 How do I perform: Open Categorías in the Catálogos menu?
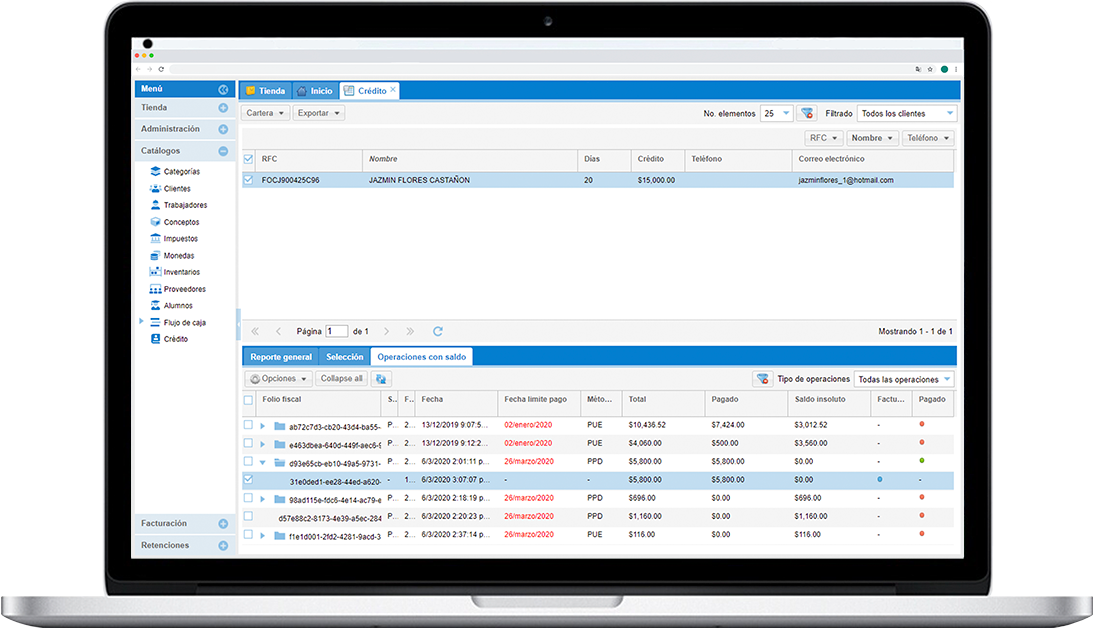(181, 172)
